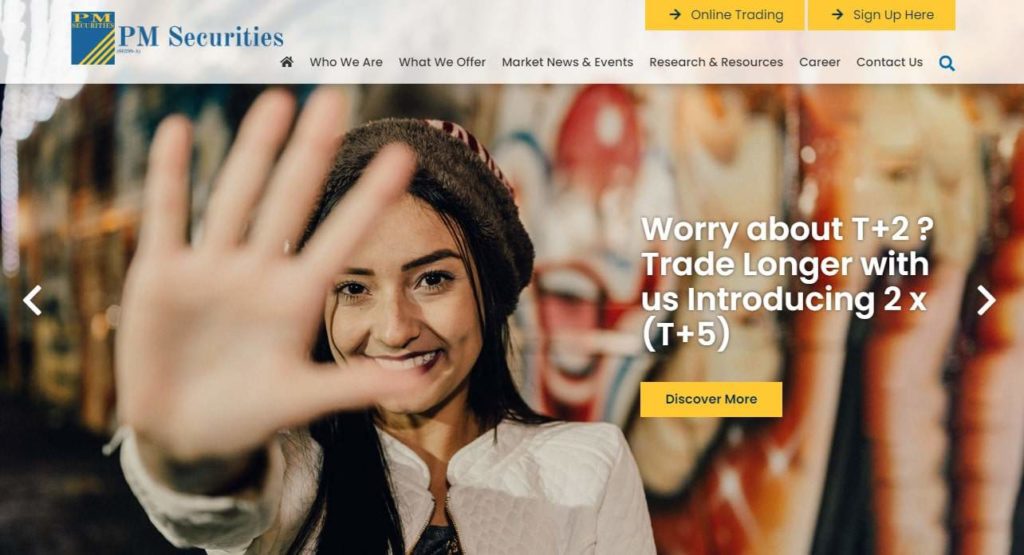
Task: Go to Contact Us page
Action: [x=889, y=62]
